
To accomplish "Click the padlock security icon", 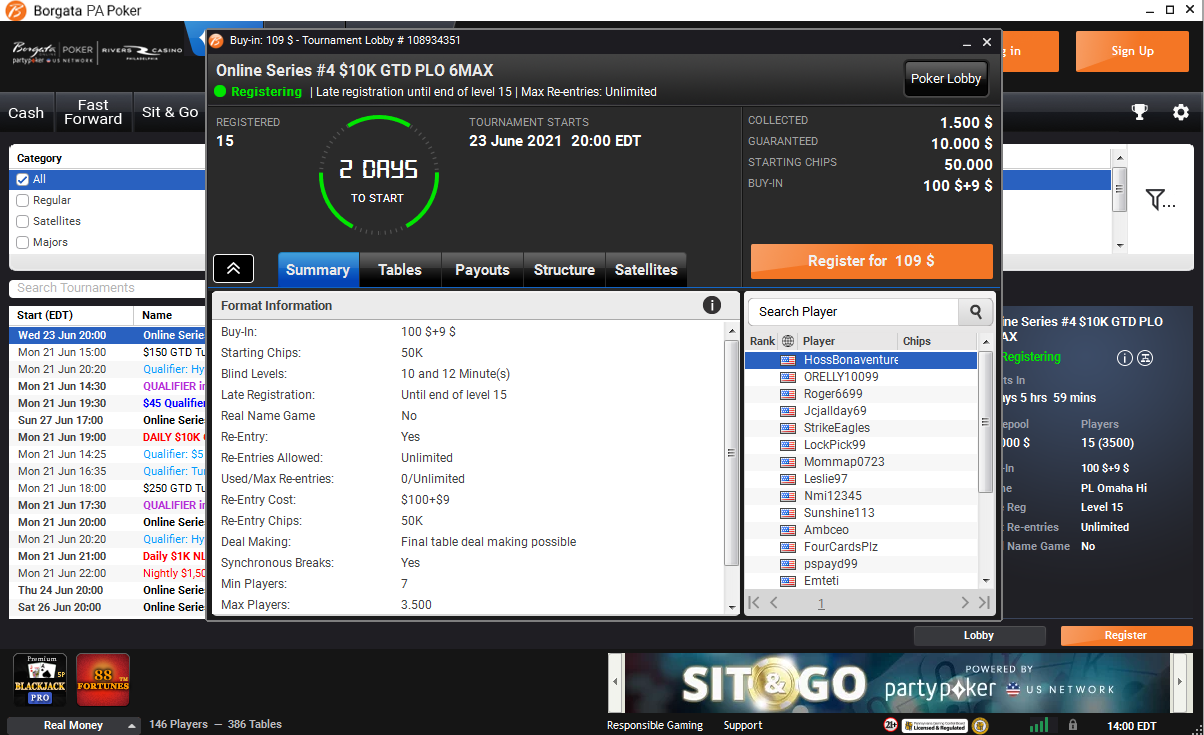I will [x=1072, y=725].
